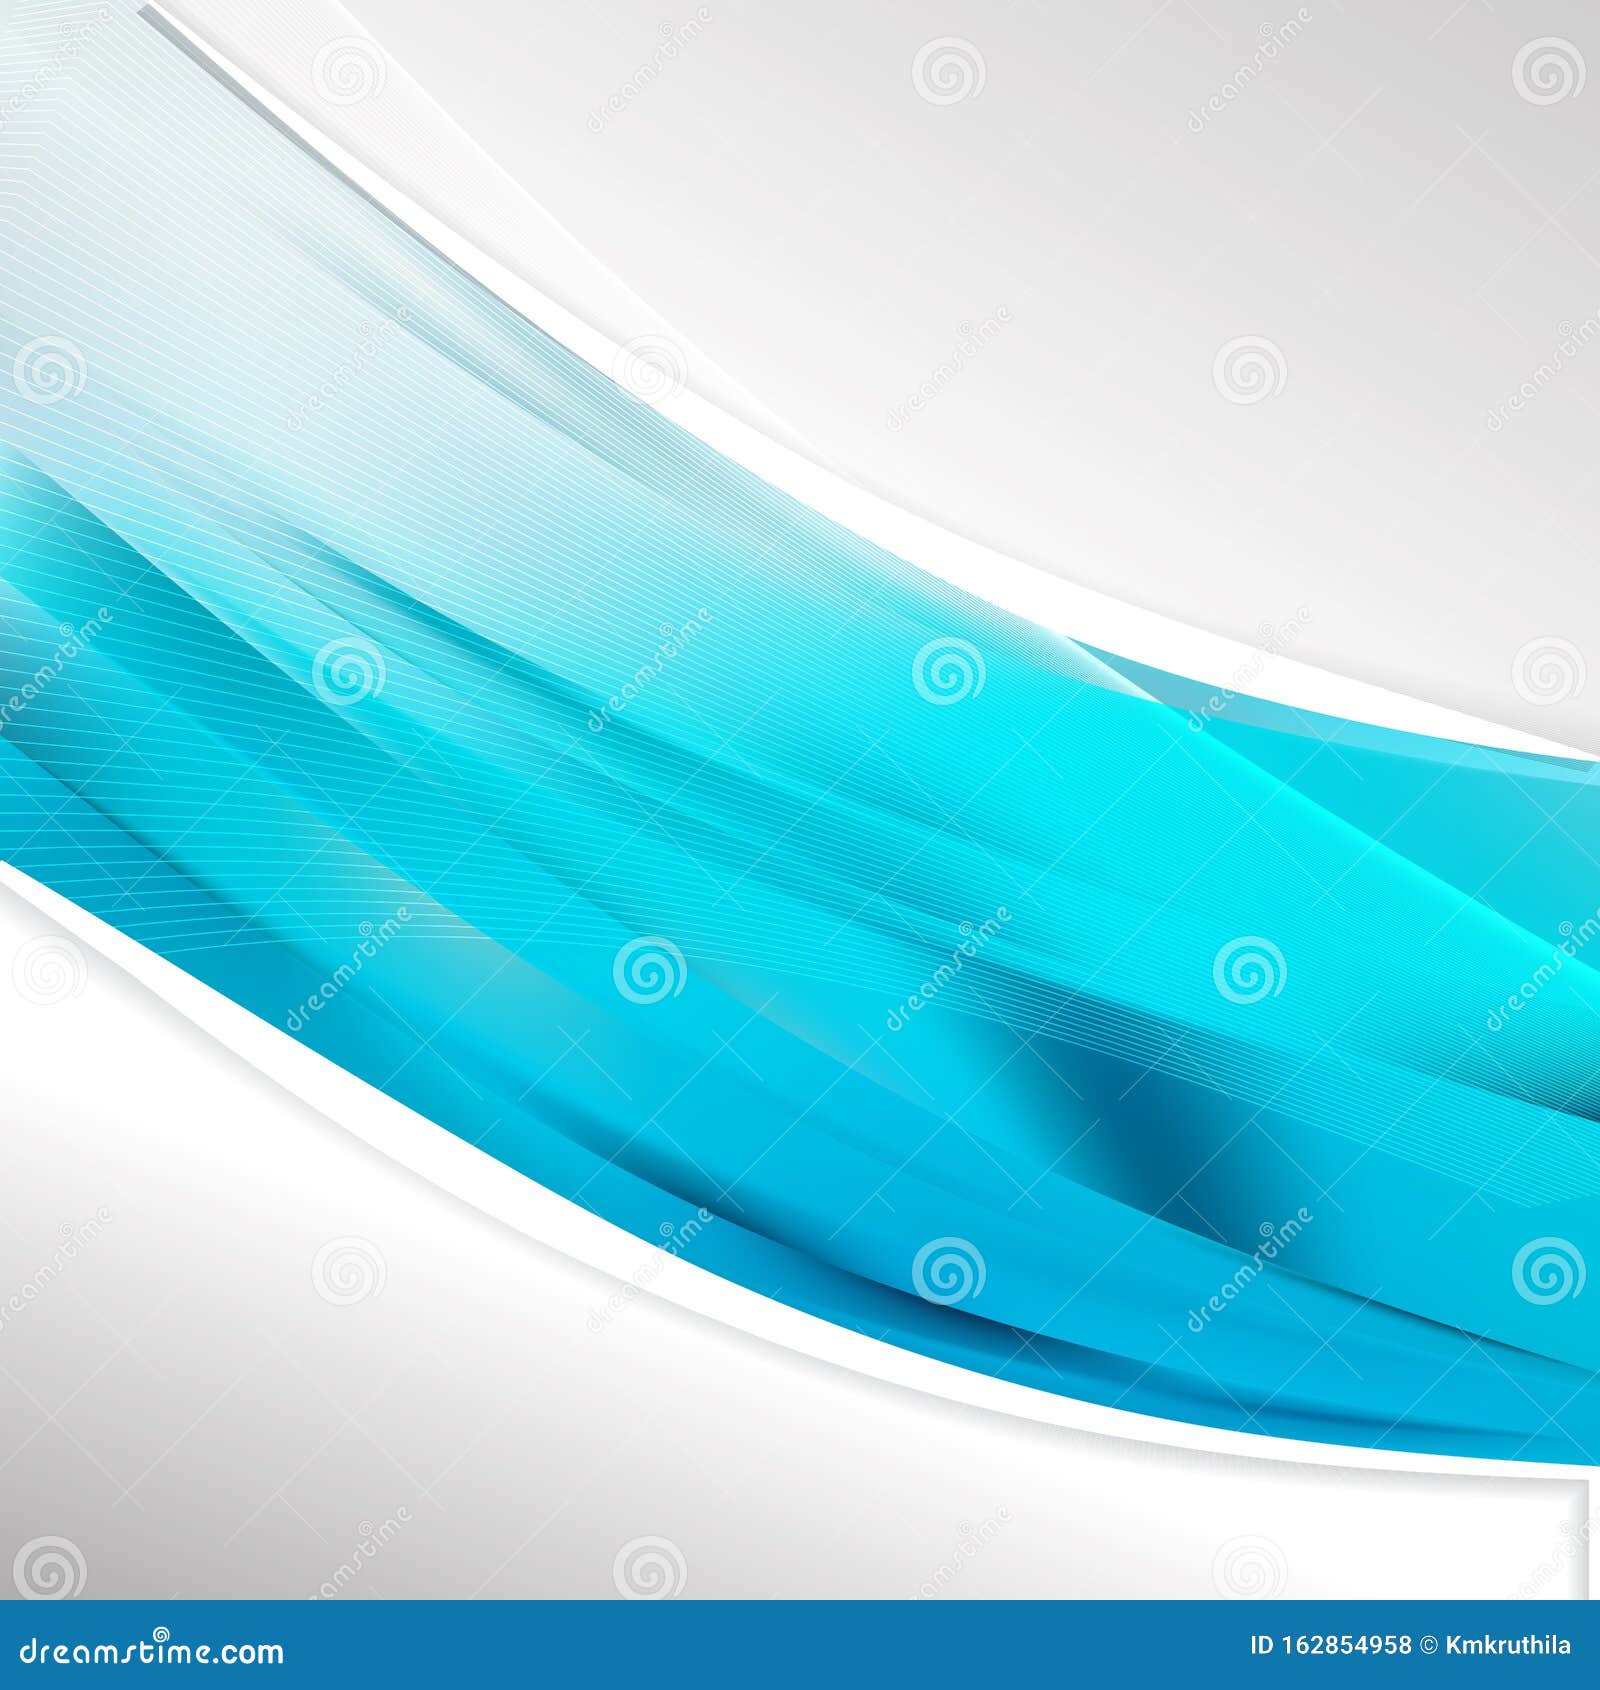Open the www.dreamstime.com link
The height and width of the screenshot is (1690, 1600).
tap(150, 1652)
